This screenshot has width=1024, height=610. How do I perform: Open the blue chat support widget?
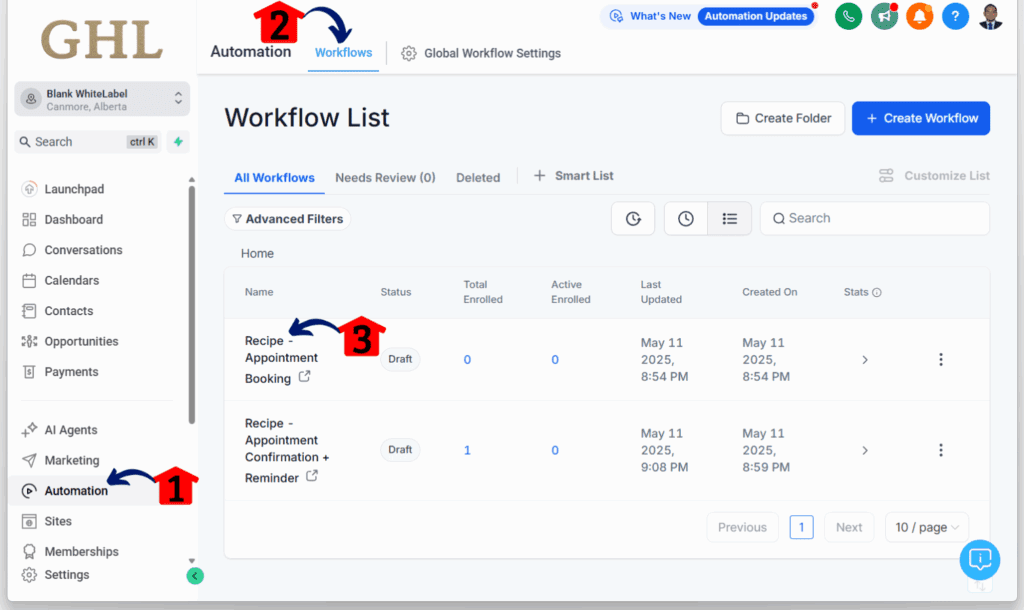click(x=980, y=560)
